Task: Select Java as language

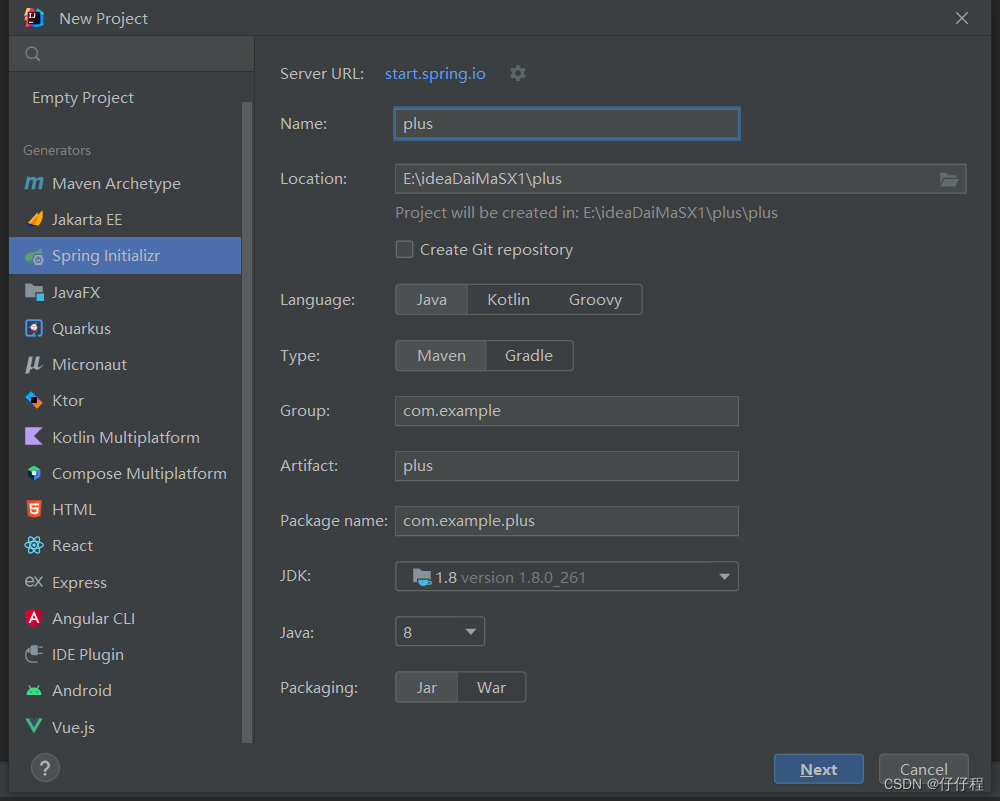Action: tap(432, 300)
